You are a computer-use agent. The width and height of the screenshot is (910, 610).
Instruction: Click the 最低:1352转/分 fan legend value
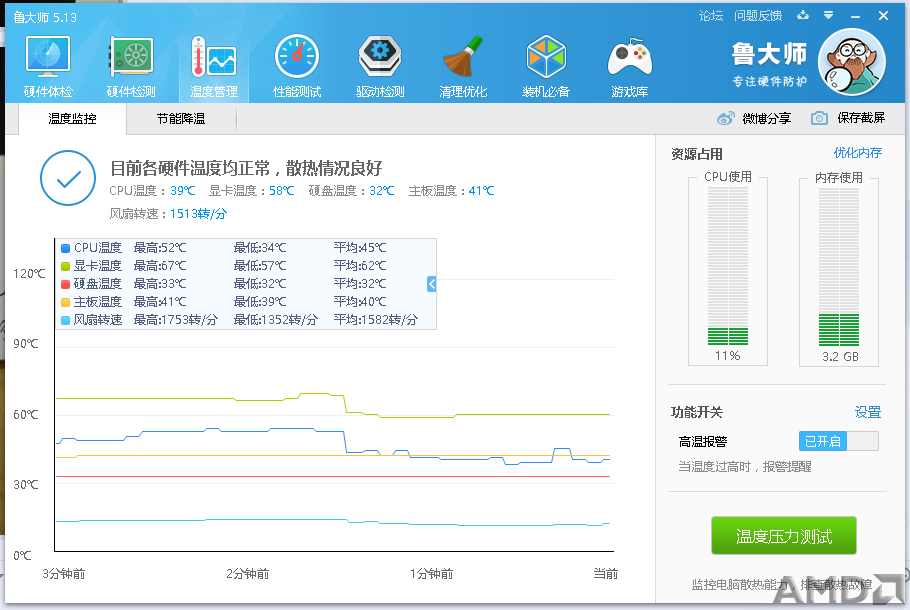click(x=276, y=320)
